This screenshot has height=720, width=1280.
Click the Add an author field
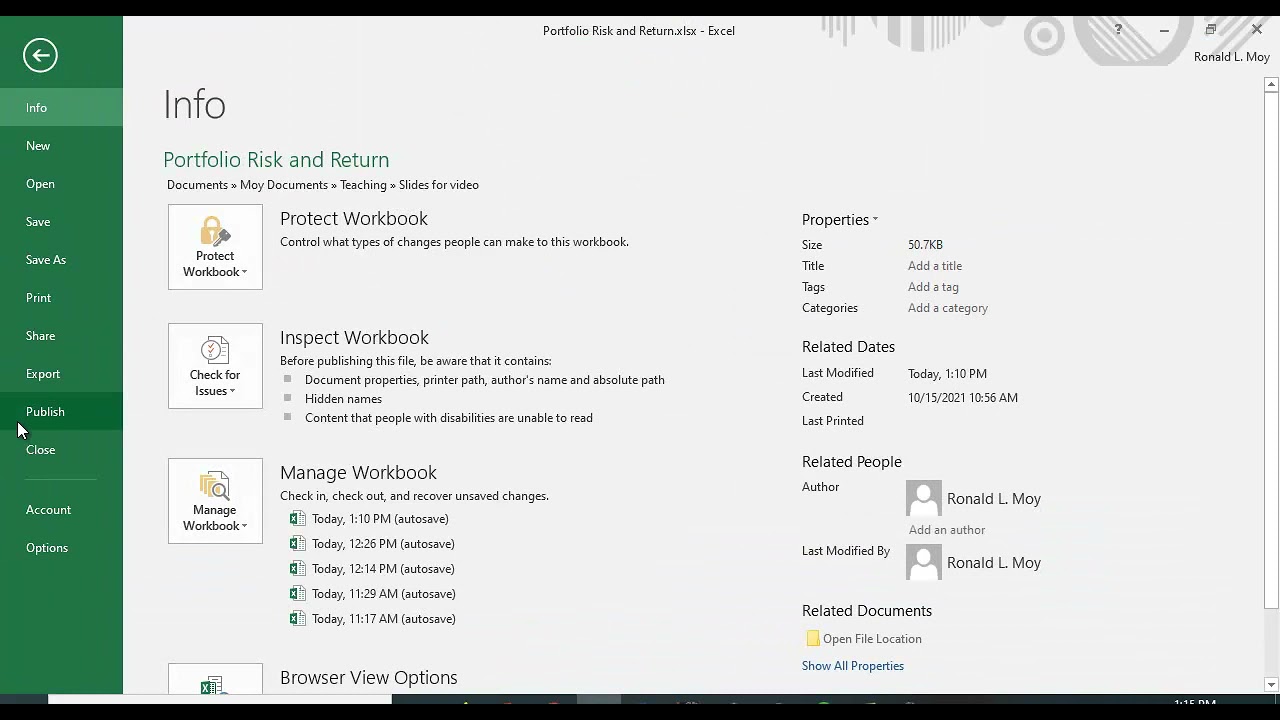[946, 530]
